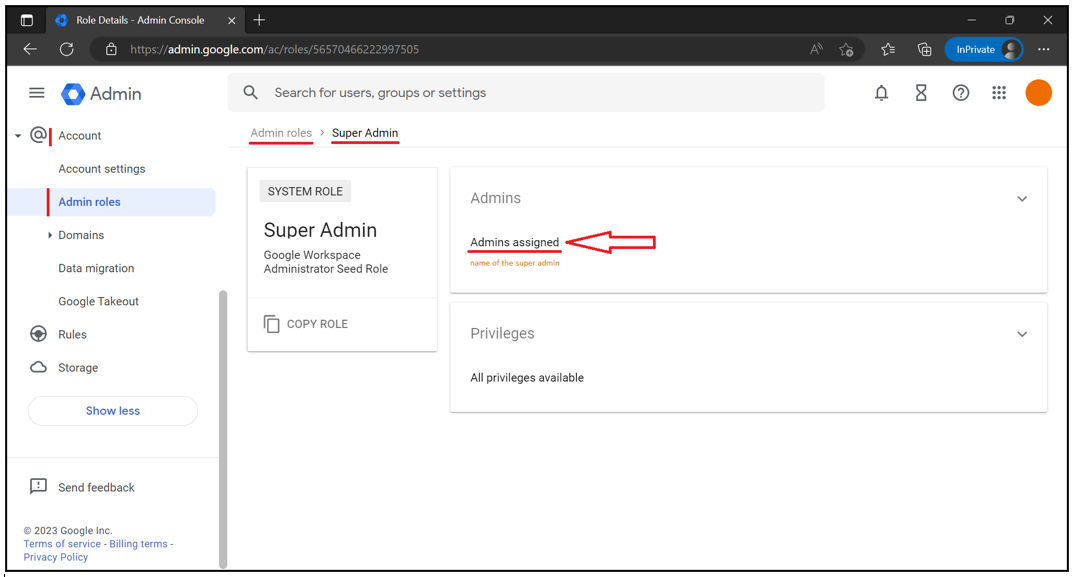Click the Admins panel heading
1076x577 pixels.
pyautogui.click(x=495, y=198)
